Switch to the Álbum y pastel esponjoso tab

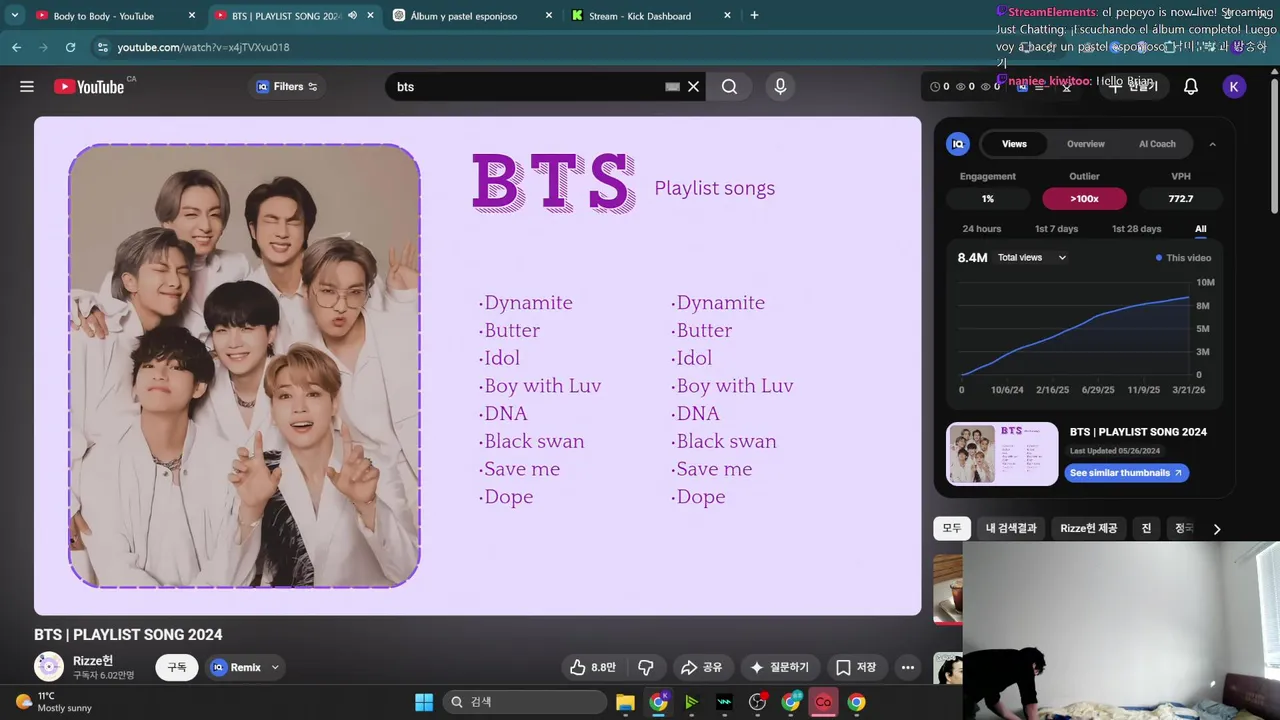tap(472, 15)
